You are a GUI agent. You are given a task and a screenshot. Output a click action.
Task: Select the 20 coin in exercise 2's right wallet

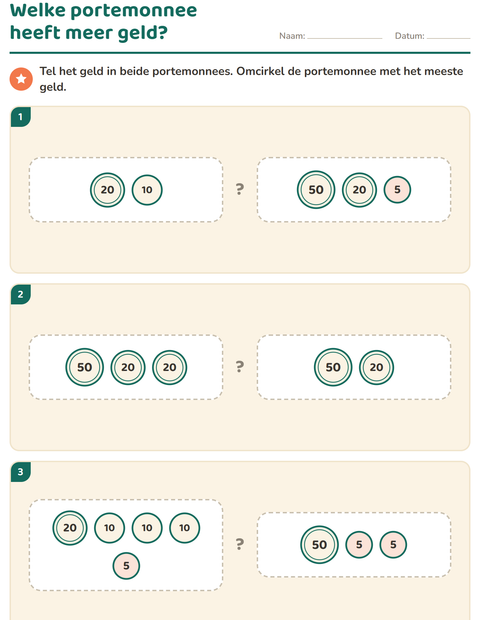[376, 367]
